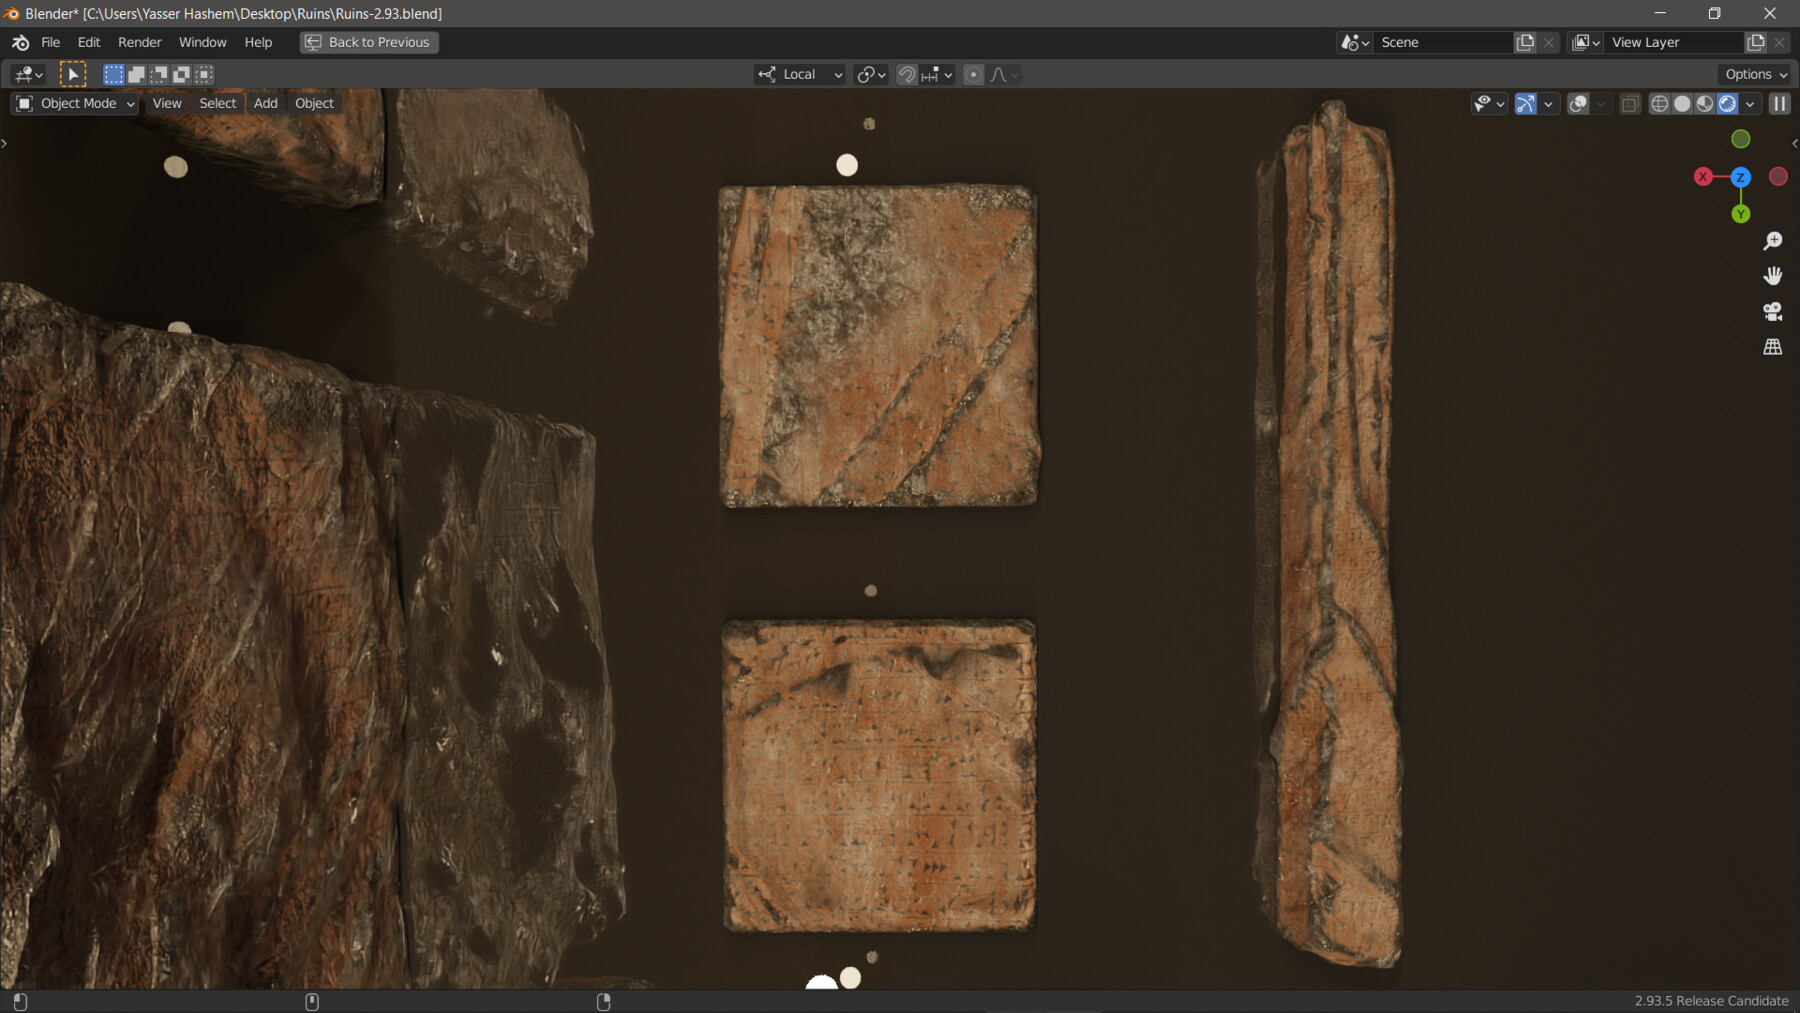
Task: Select the lower square stone tablet
Action: click(x=878, y=775)
